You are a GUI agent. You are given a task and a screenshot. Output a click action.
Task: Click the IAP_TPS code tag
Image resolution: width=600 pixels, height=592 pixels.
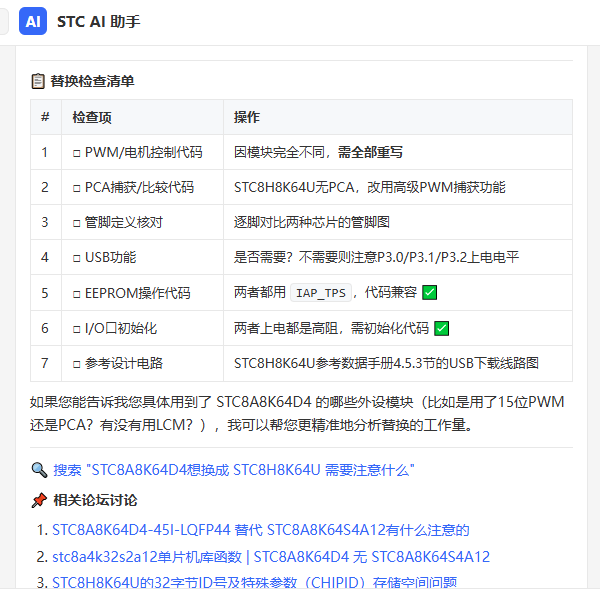321,293
